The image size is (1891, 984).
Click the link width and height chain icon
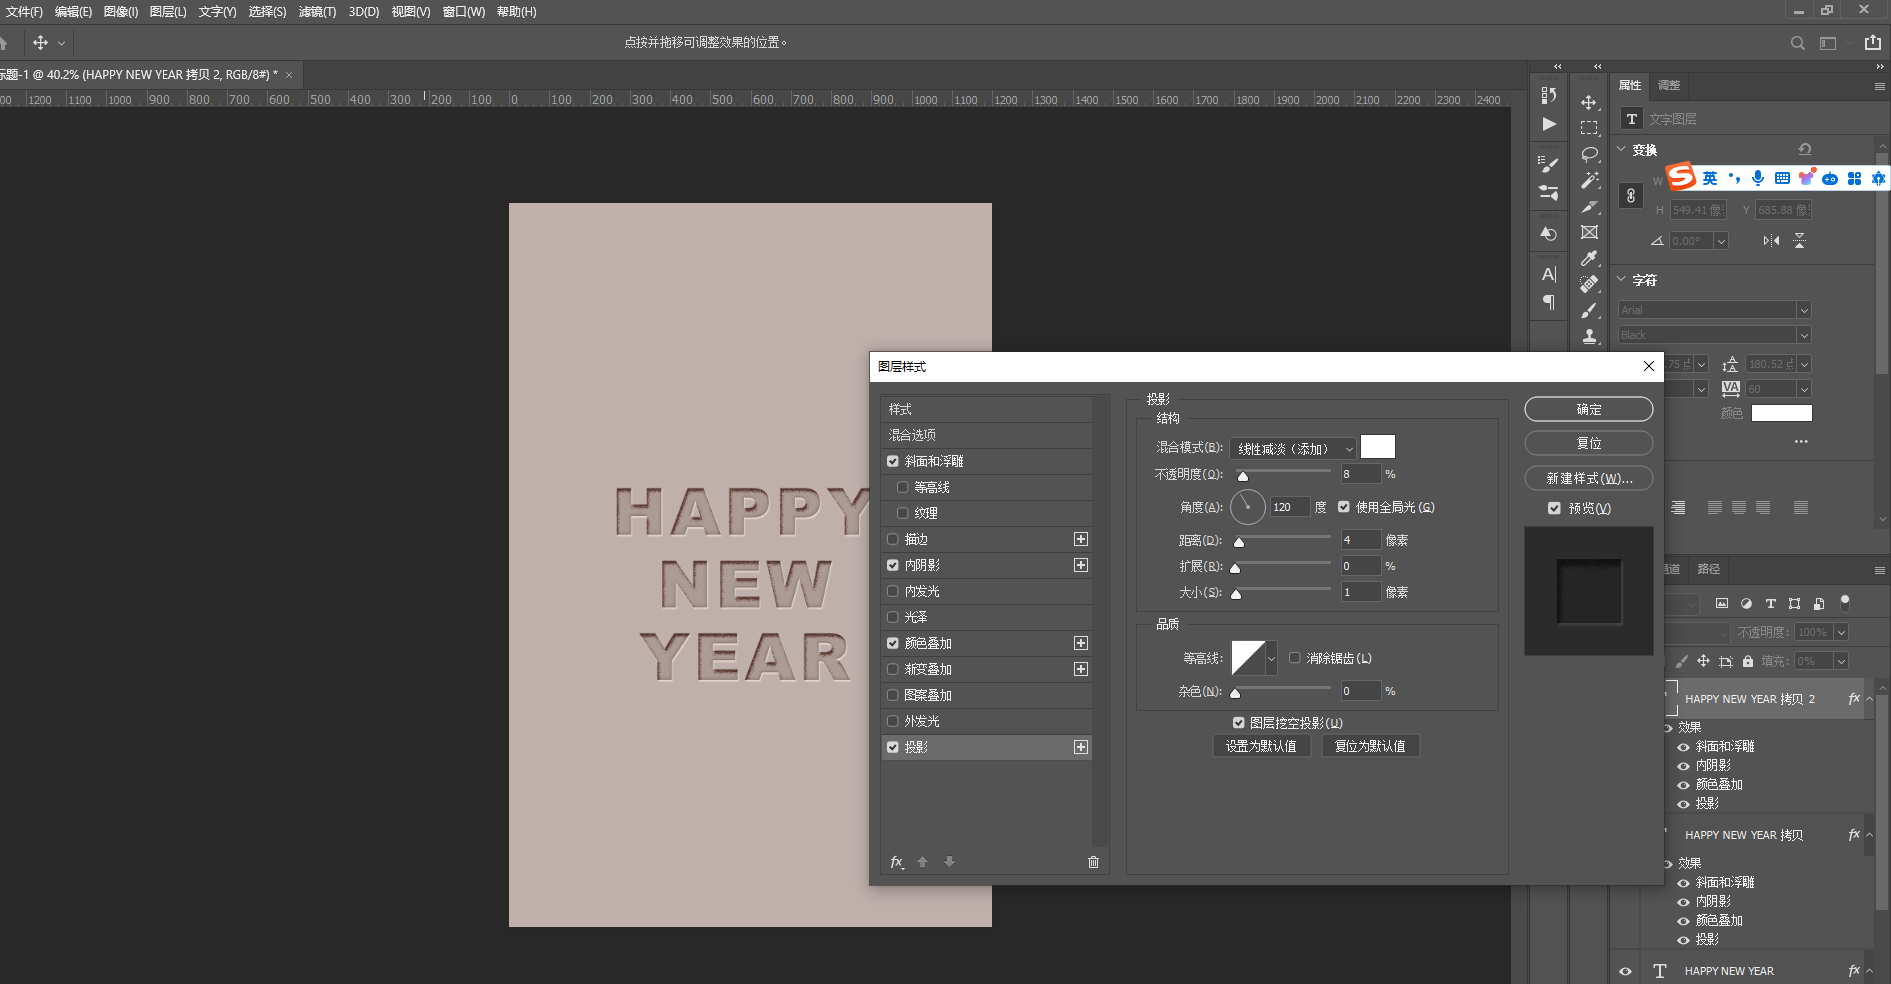[x=1631, y=196]
